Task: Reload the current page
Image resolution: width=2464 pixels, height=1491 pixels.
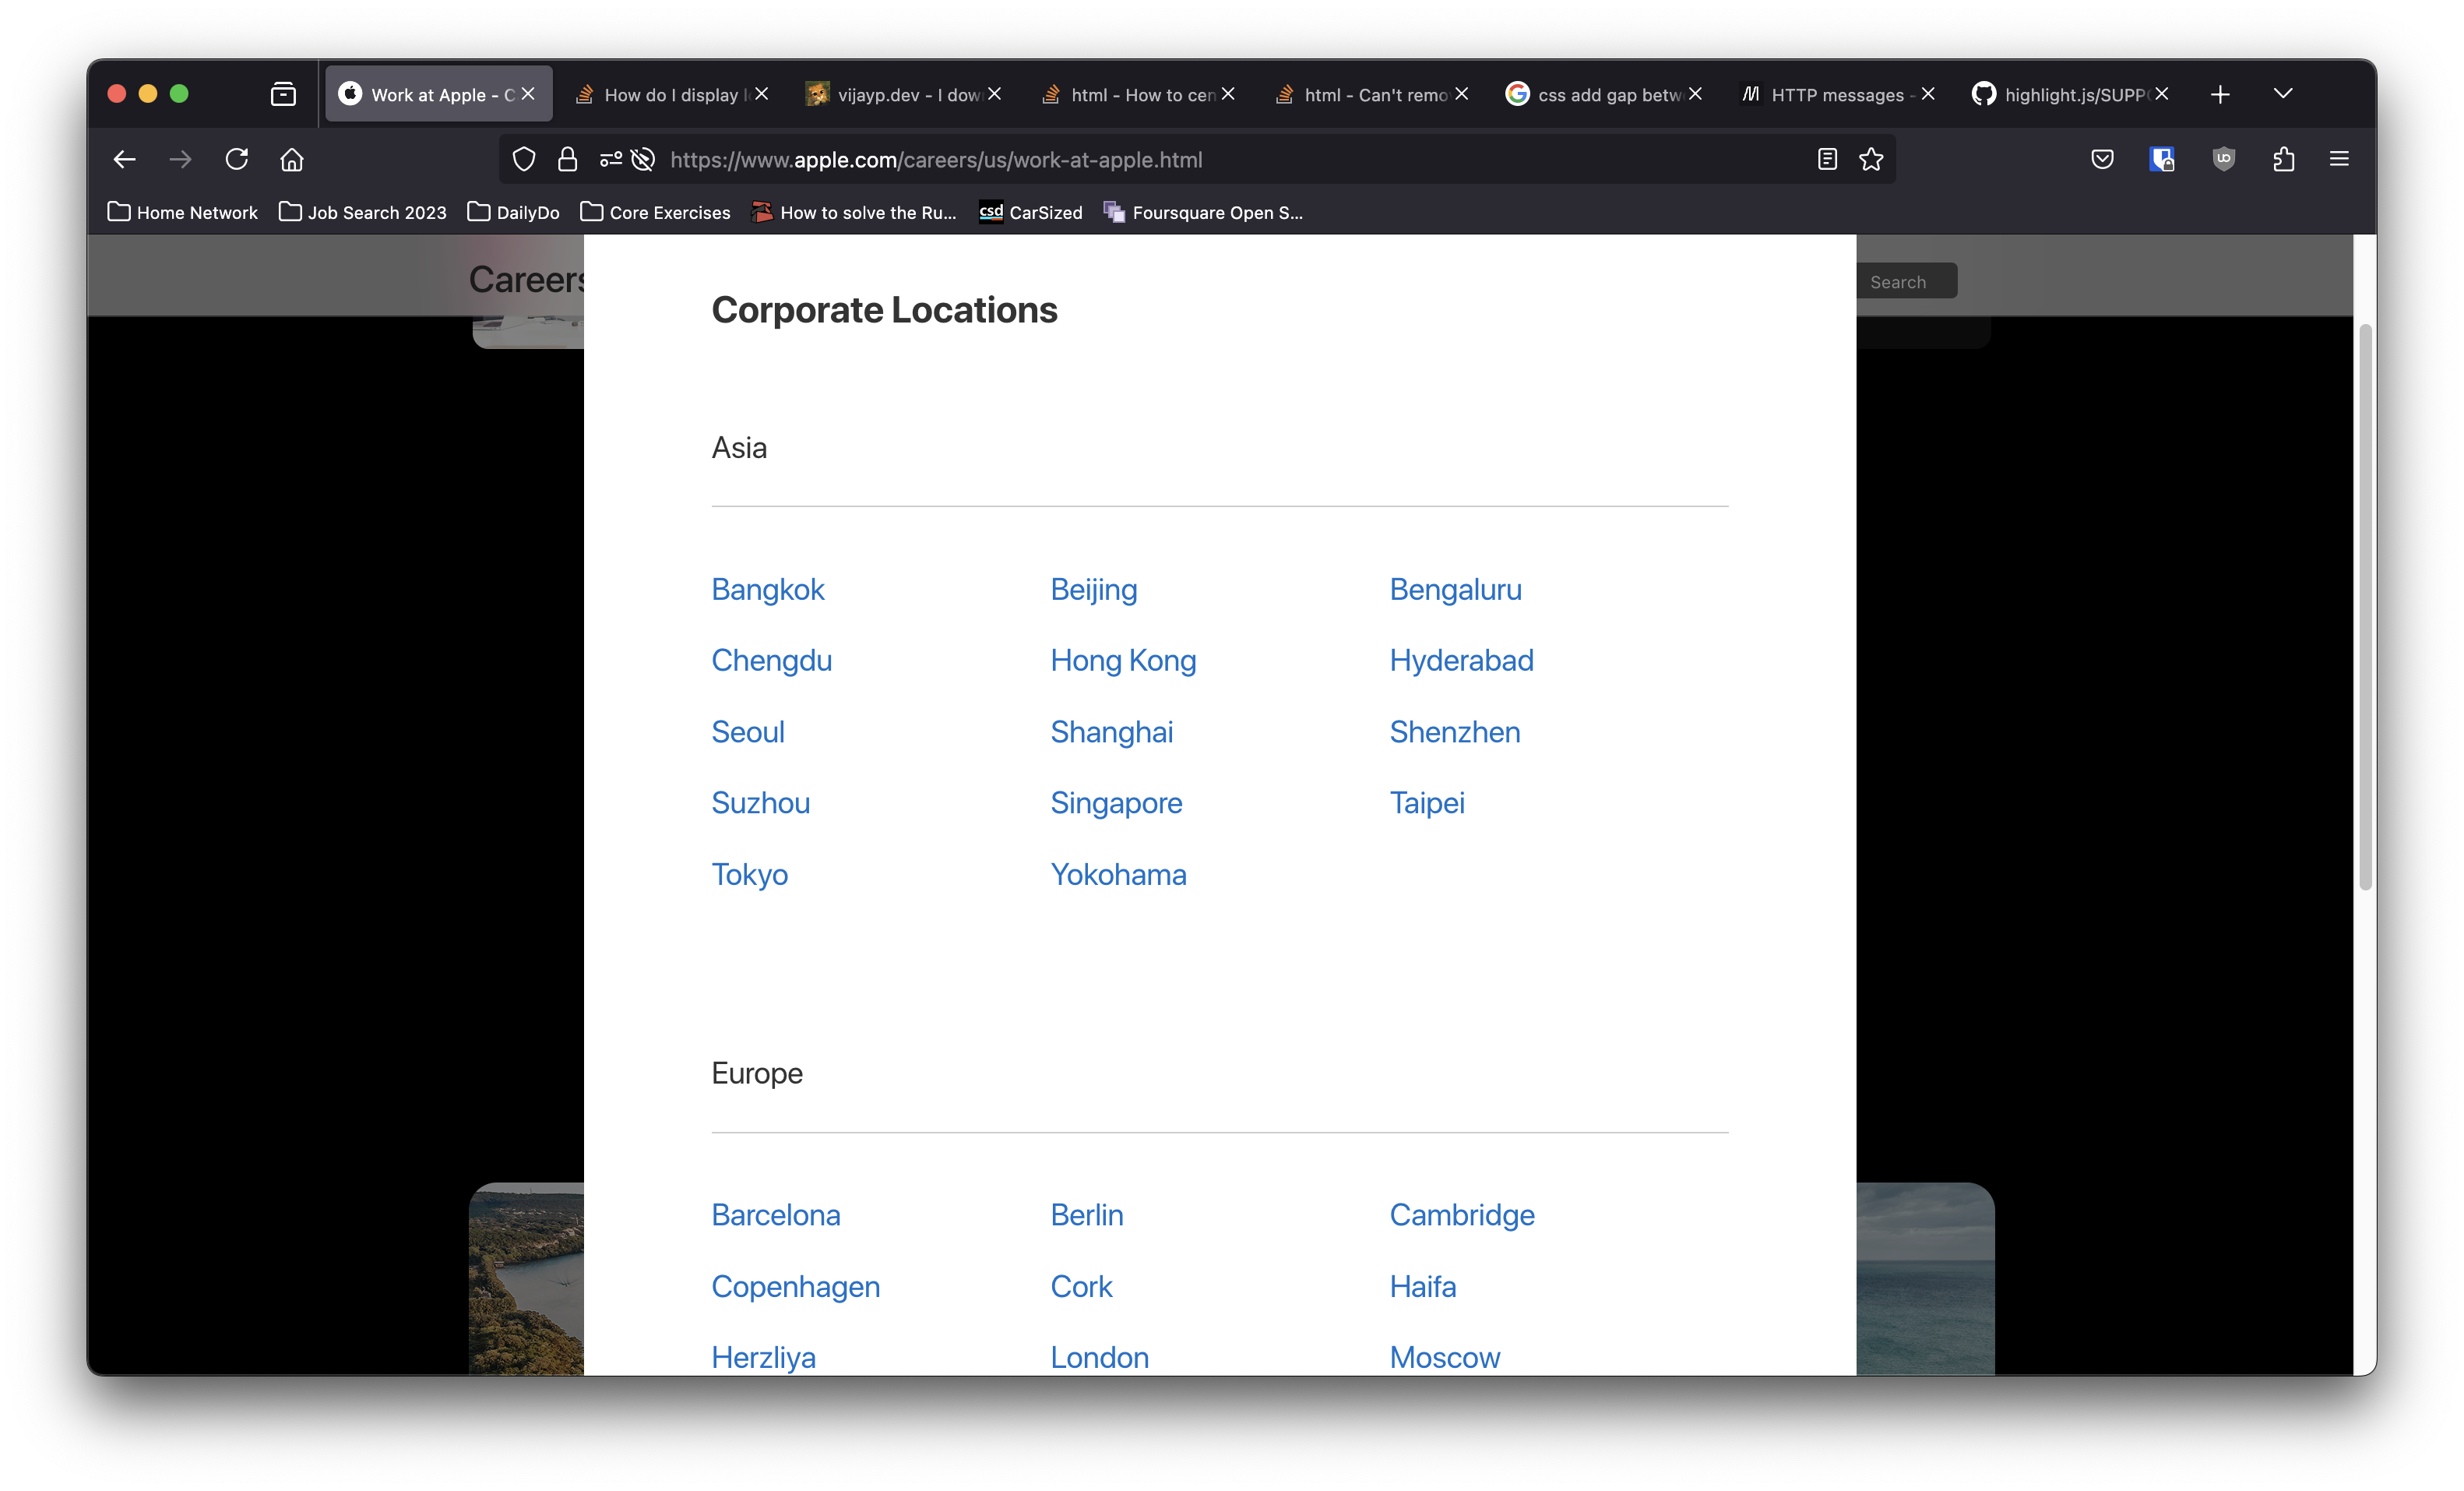Action: pos(237,159)
